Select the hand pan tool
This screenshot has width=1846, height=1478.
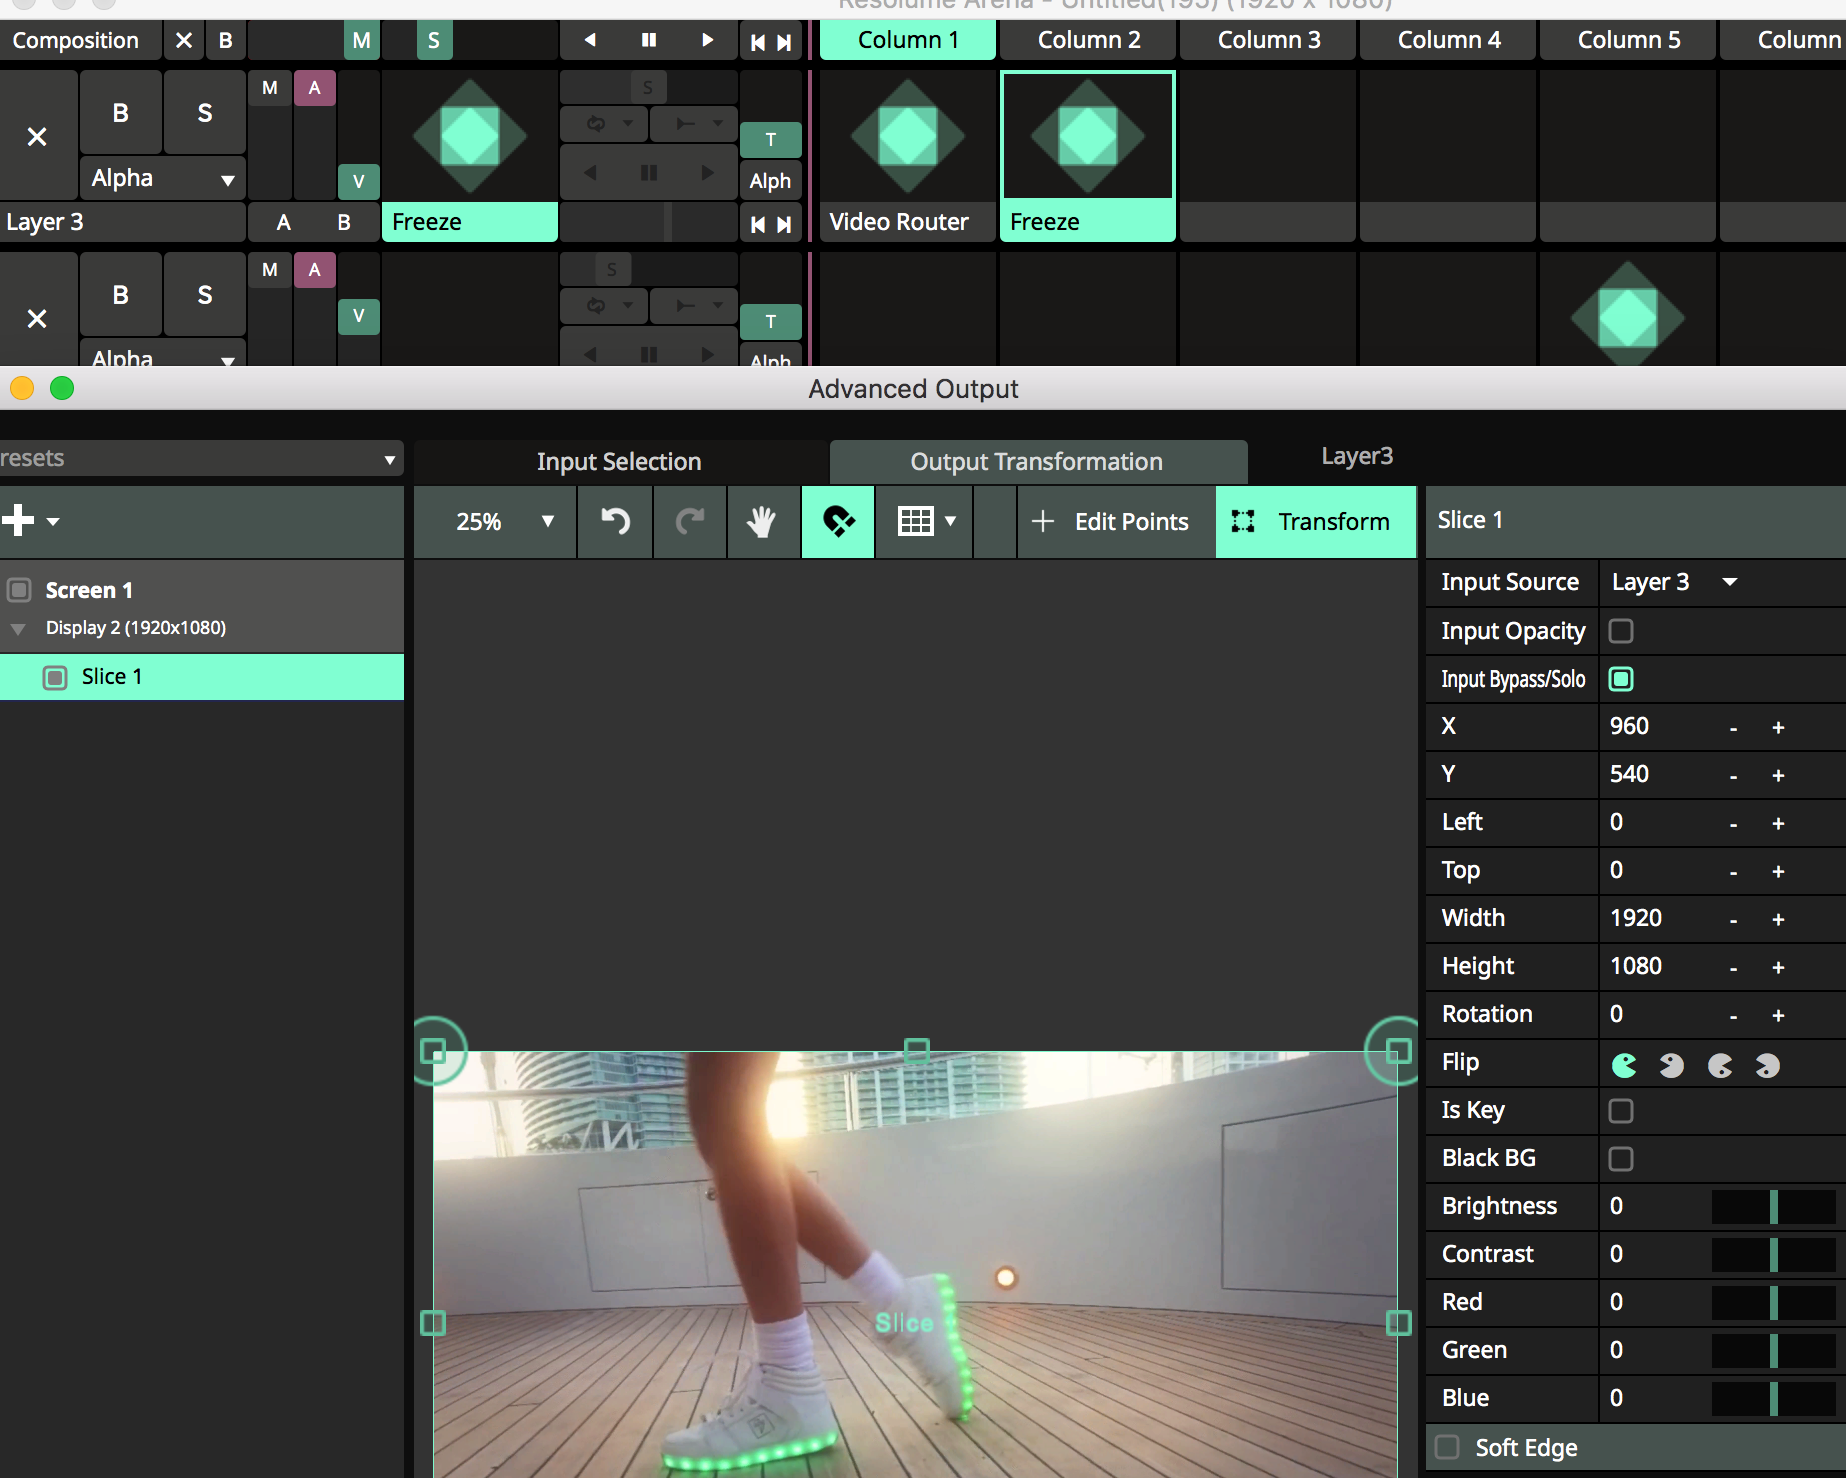tap(762, 521)
